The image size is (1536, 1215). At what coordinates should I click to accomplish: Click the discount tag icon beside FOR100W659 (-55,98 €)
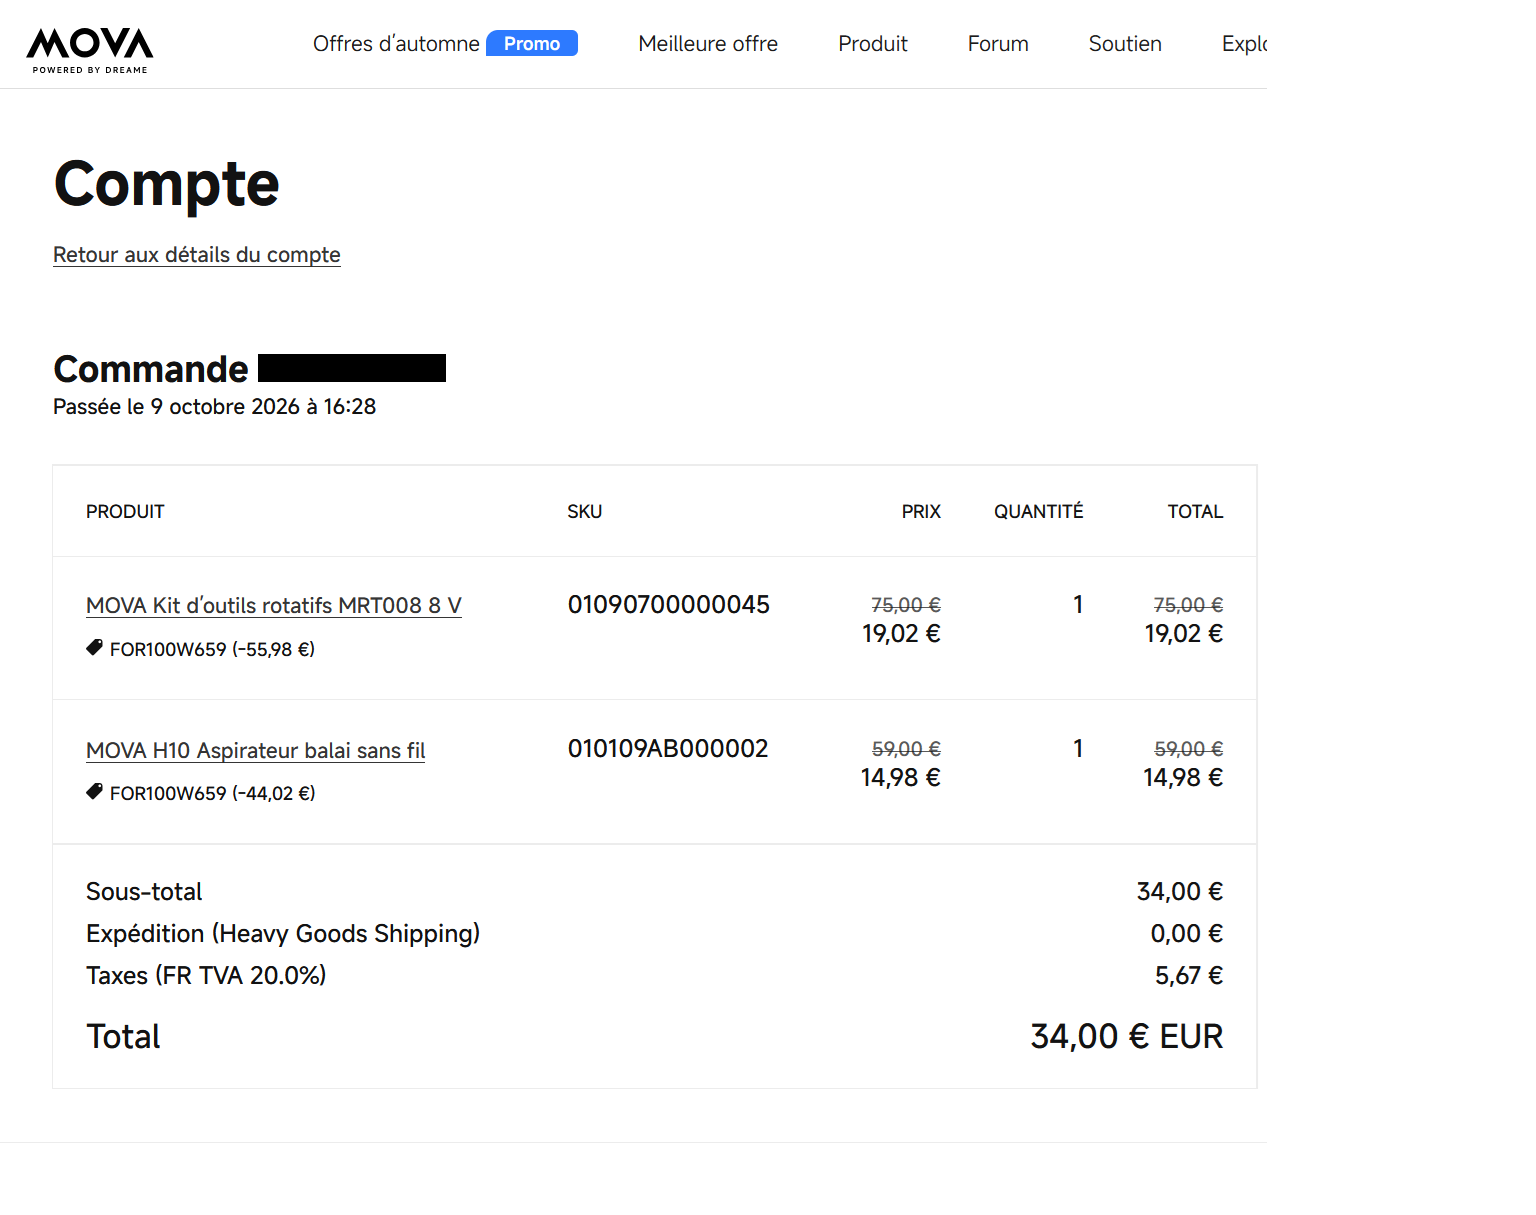pyautogui.click(x=95, y=648)
